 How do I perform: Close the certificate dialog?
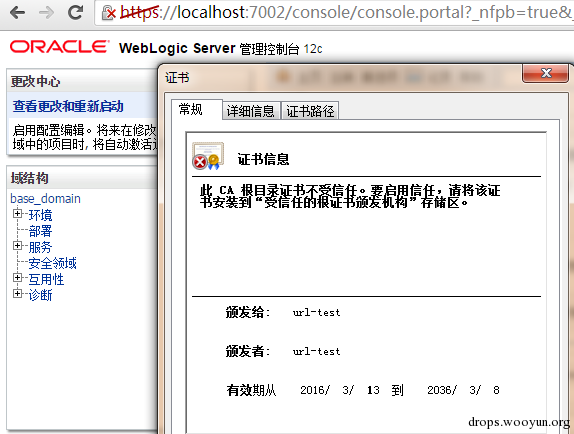[x=545, y=73]
